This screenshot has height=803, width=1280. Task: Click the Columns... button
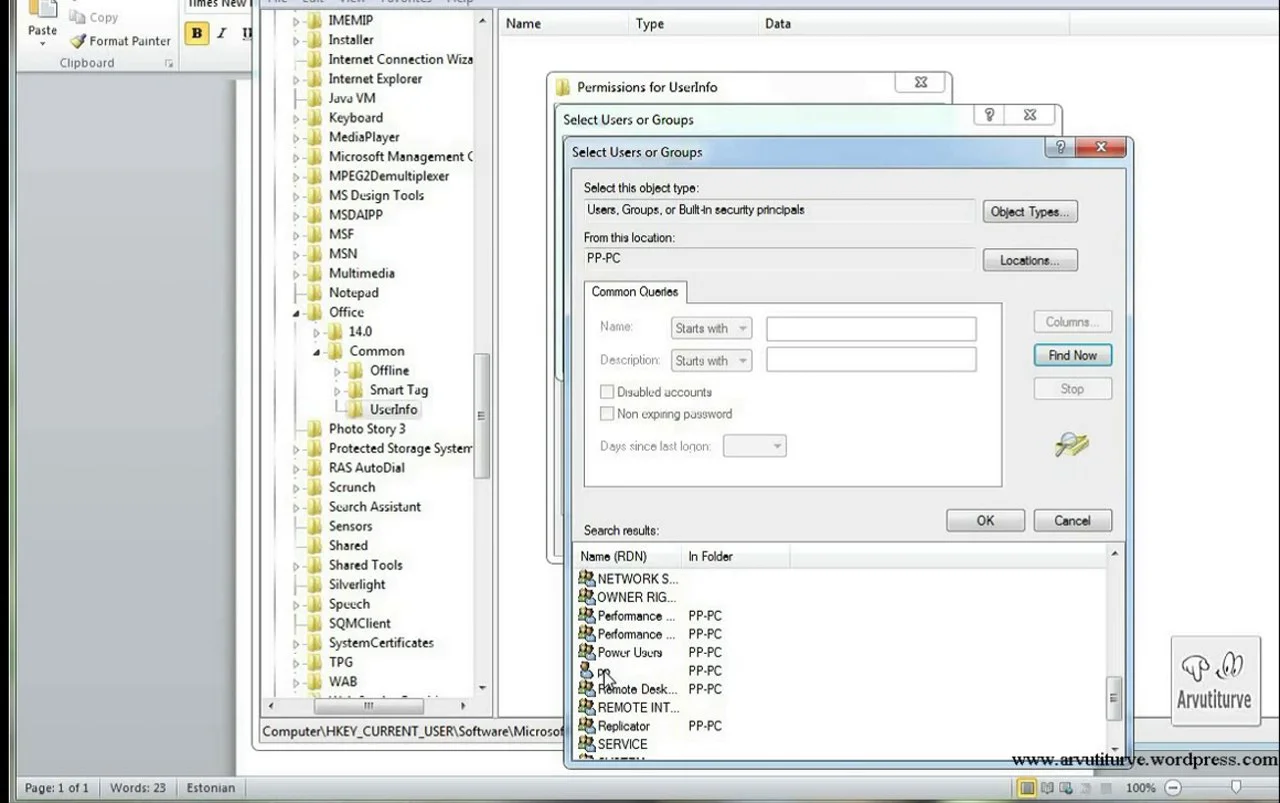coord(1072,322)
